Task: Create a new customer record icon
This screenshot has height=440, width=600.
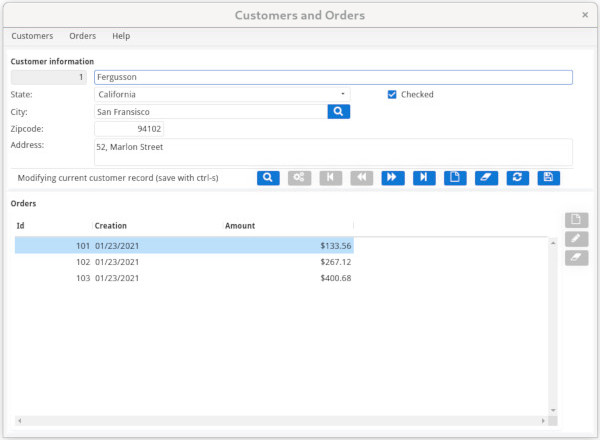Action: point(455,178)
